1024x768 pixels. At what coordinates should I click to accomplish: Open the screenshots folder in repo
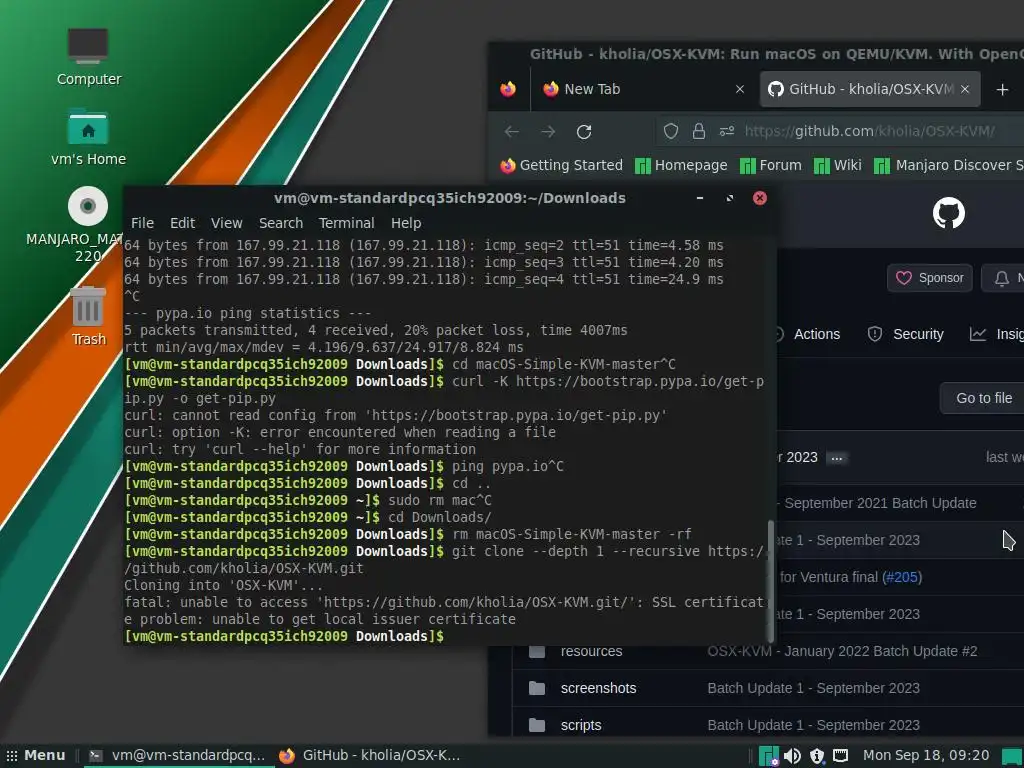[x=598, y=688]
